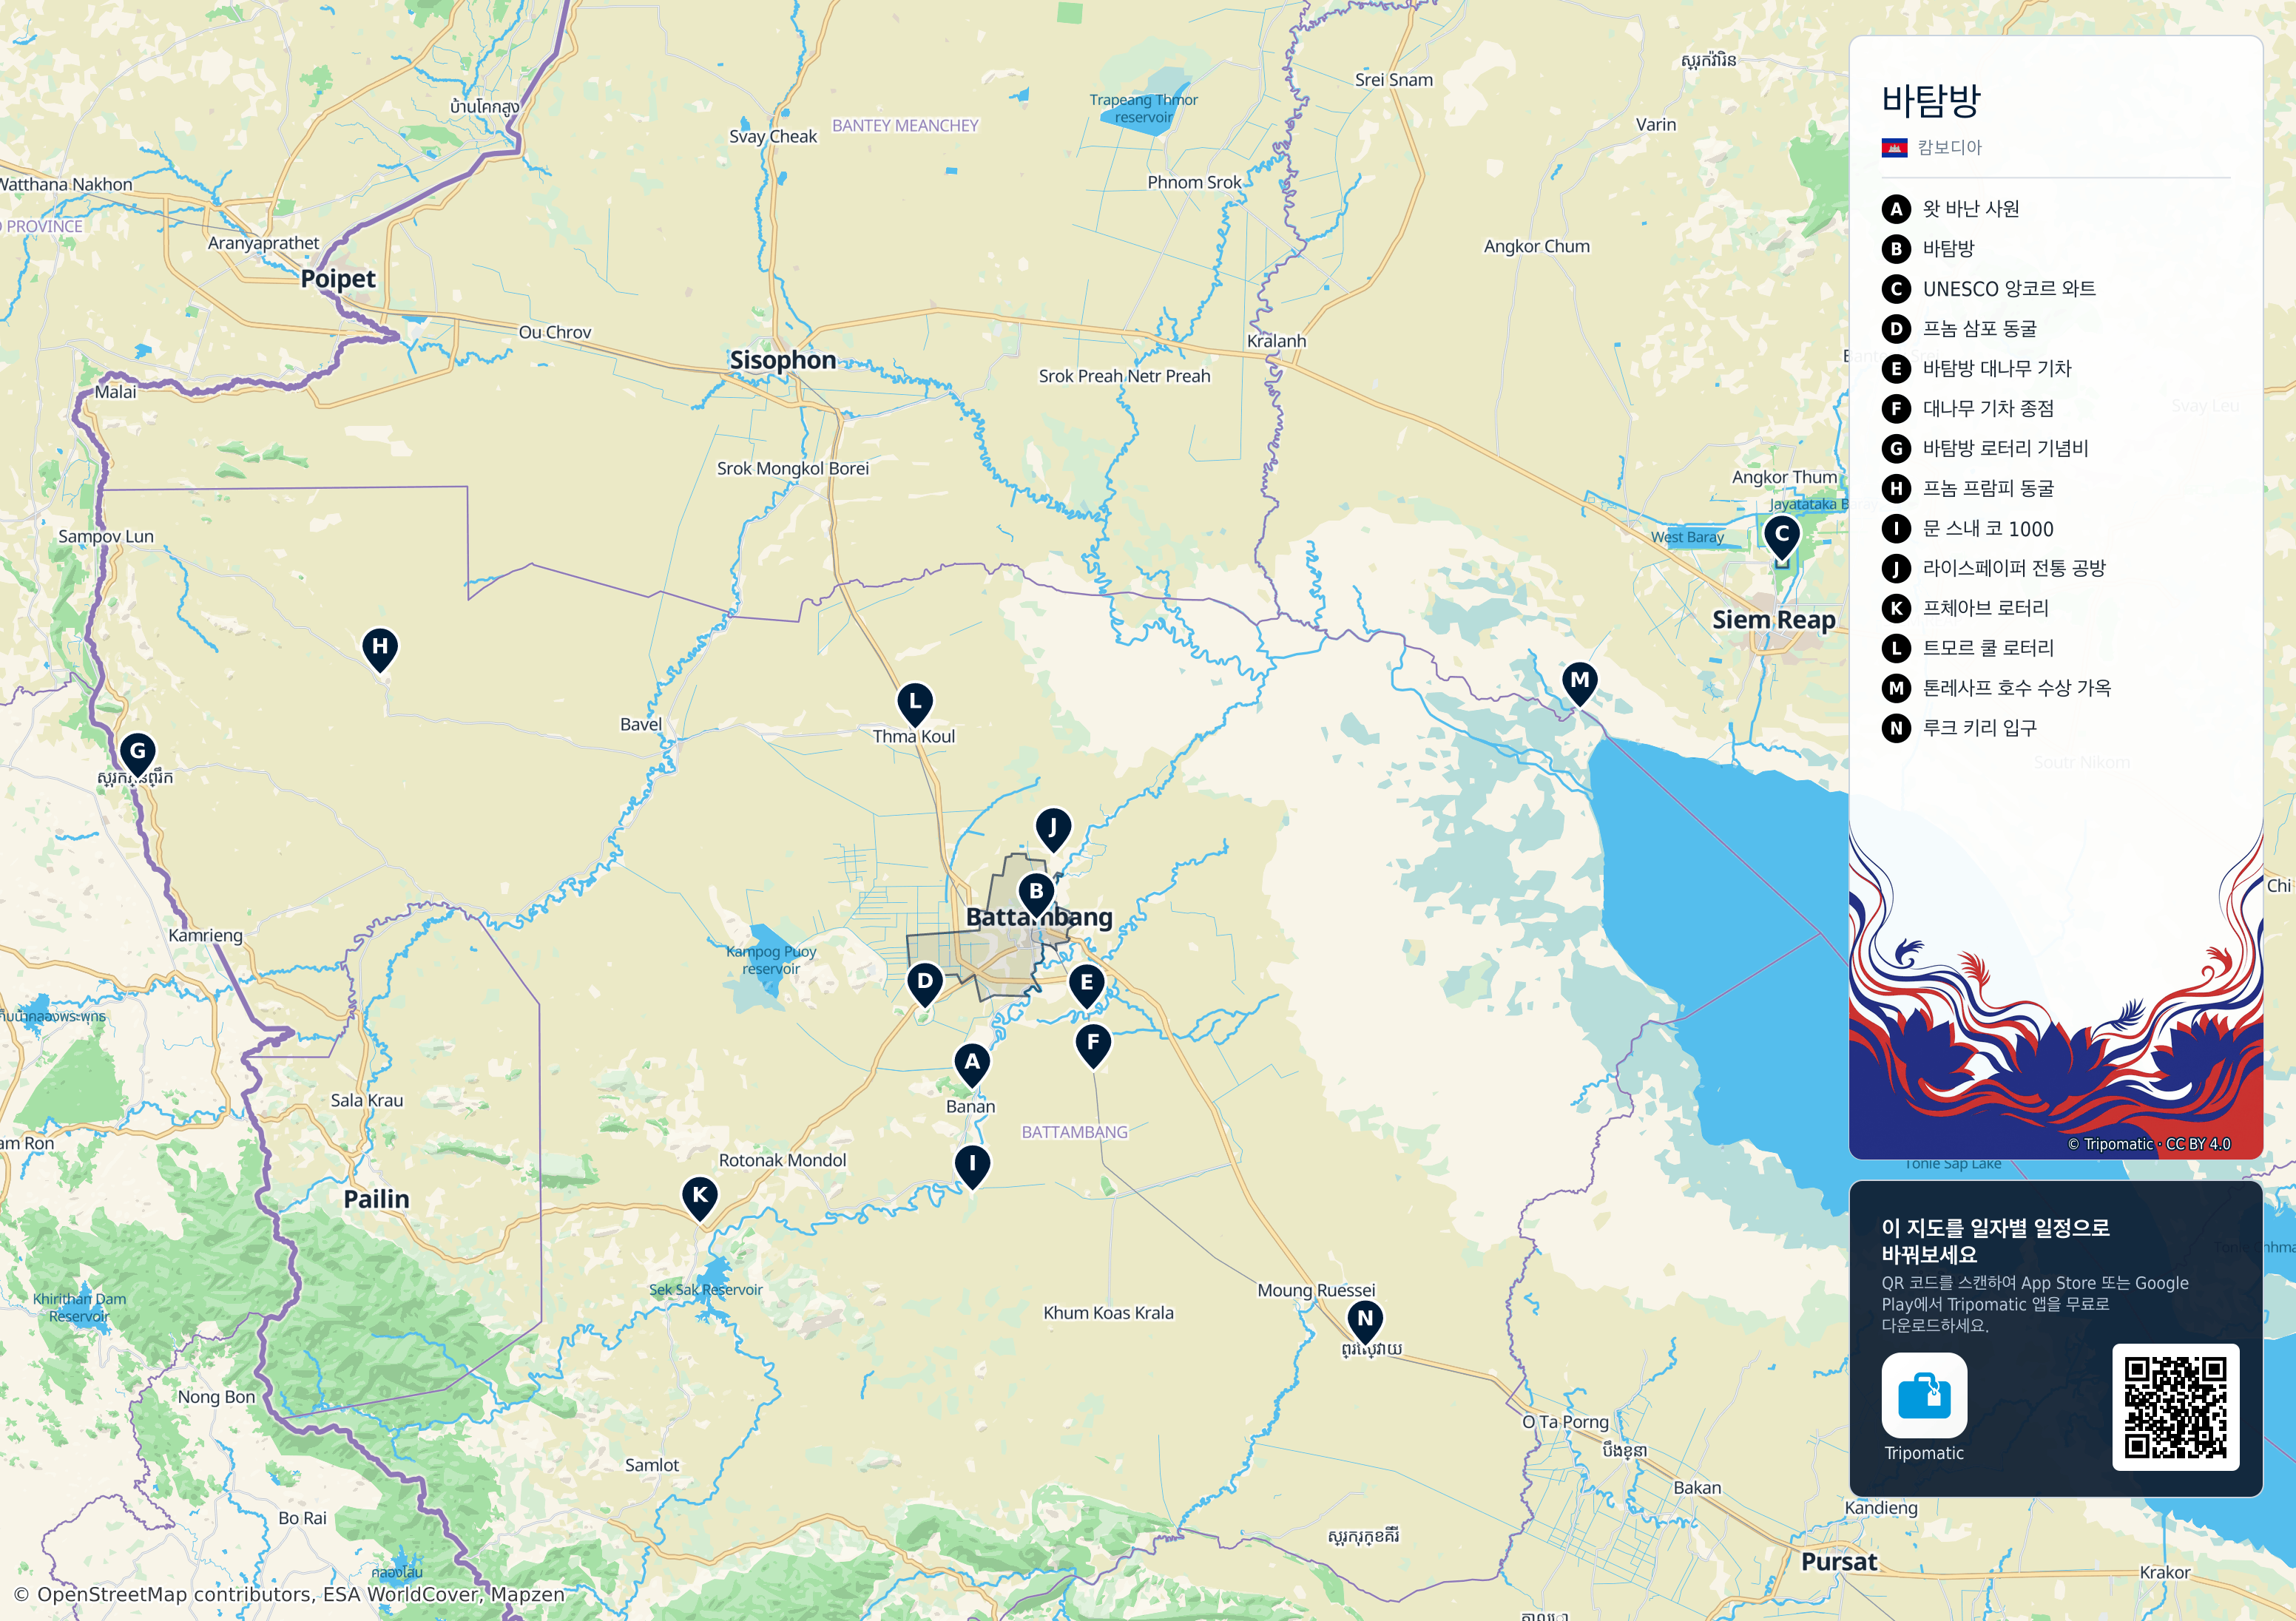Viewport: 2296px width, 1621px height.
Task: Click the QR code image
Action: tap(2175, 1407)
